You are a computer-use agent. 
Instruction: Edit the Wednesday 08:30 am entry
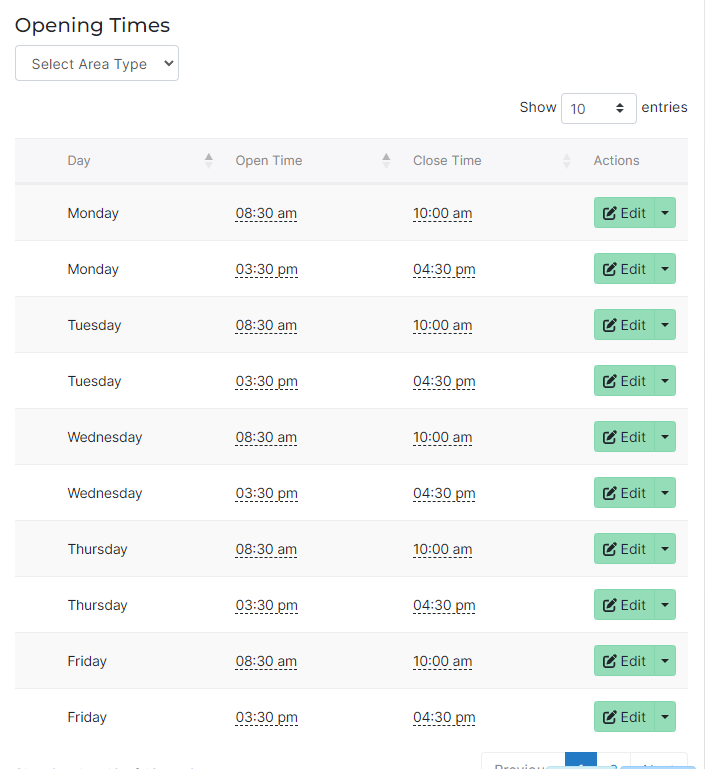point(624,437)
